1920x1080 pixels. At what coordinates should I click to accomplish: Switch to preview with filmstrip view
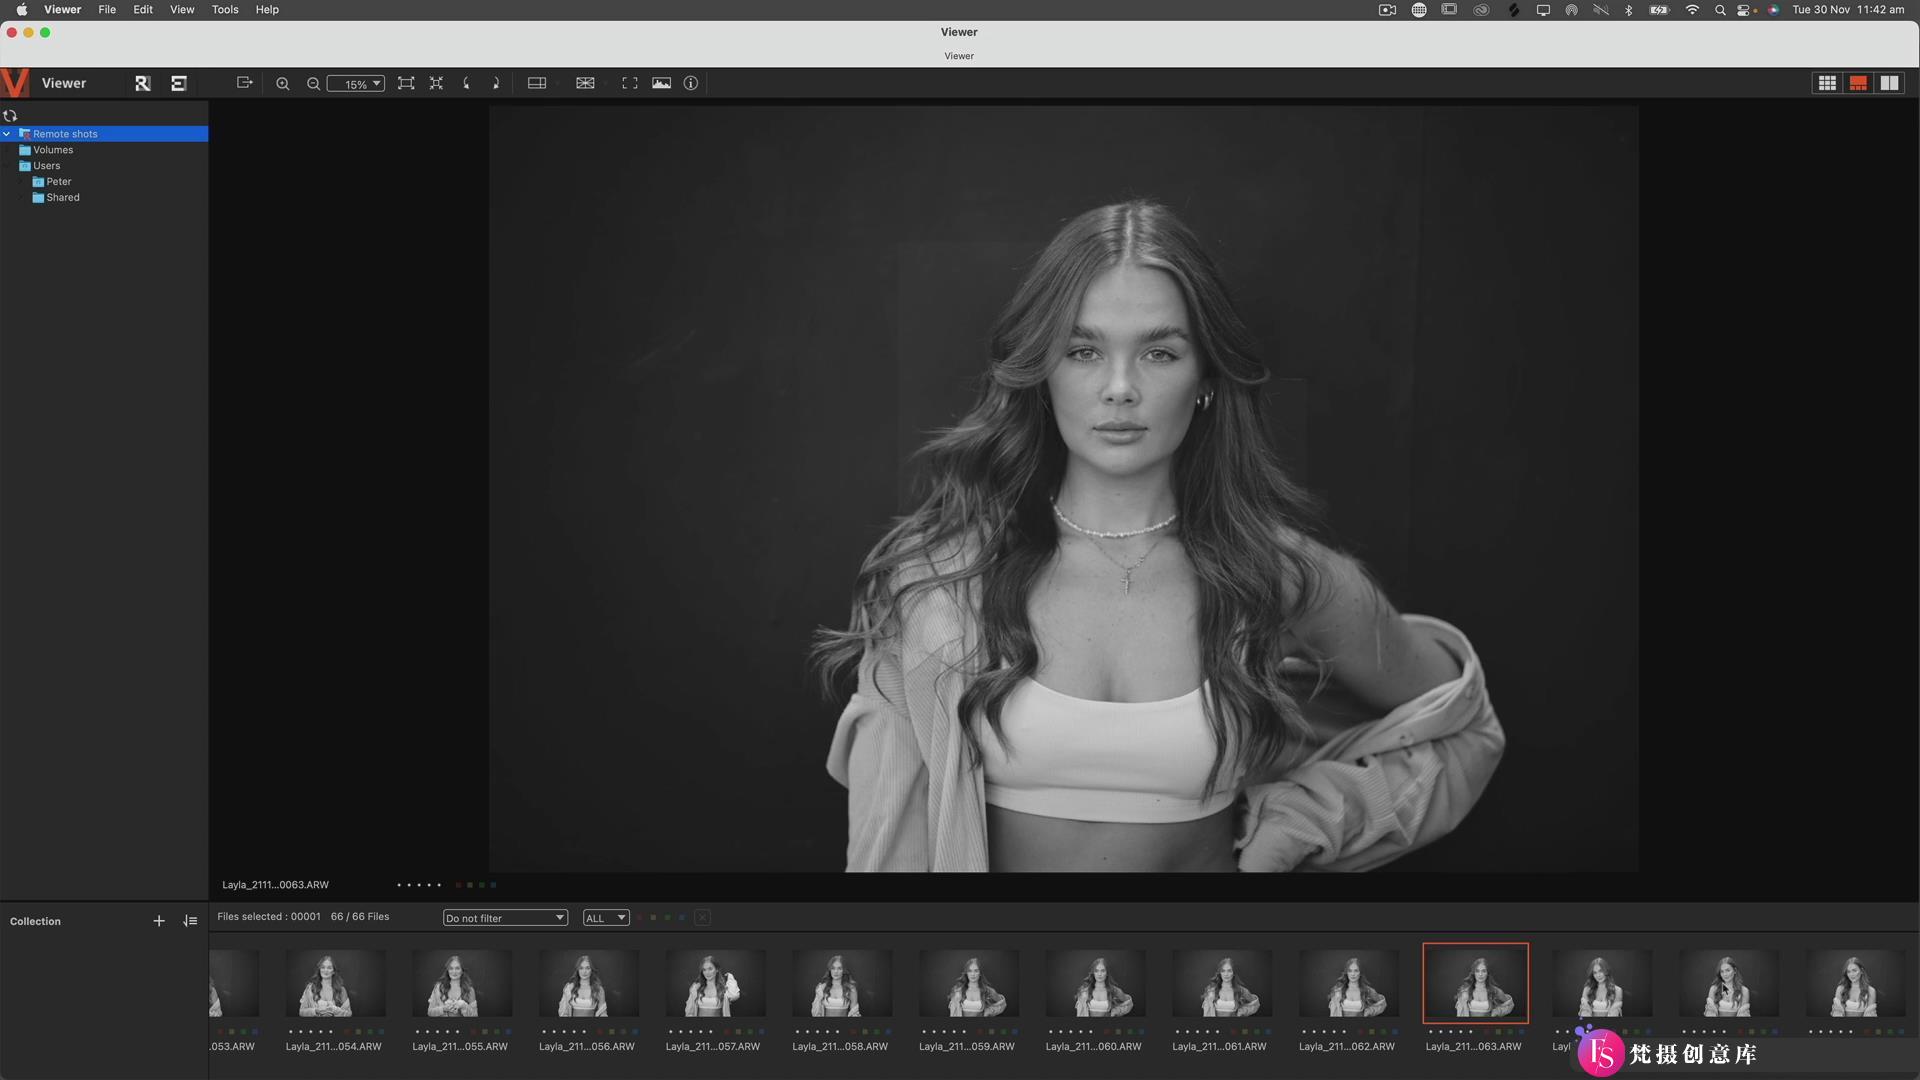(x=1858, y=83)
